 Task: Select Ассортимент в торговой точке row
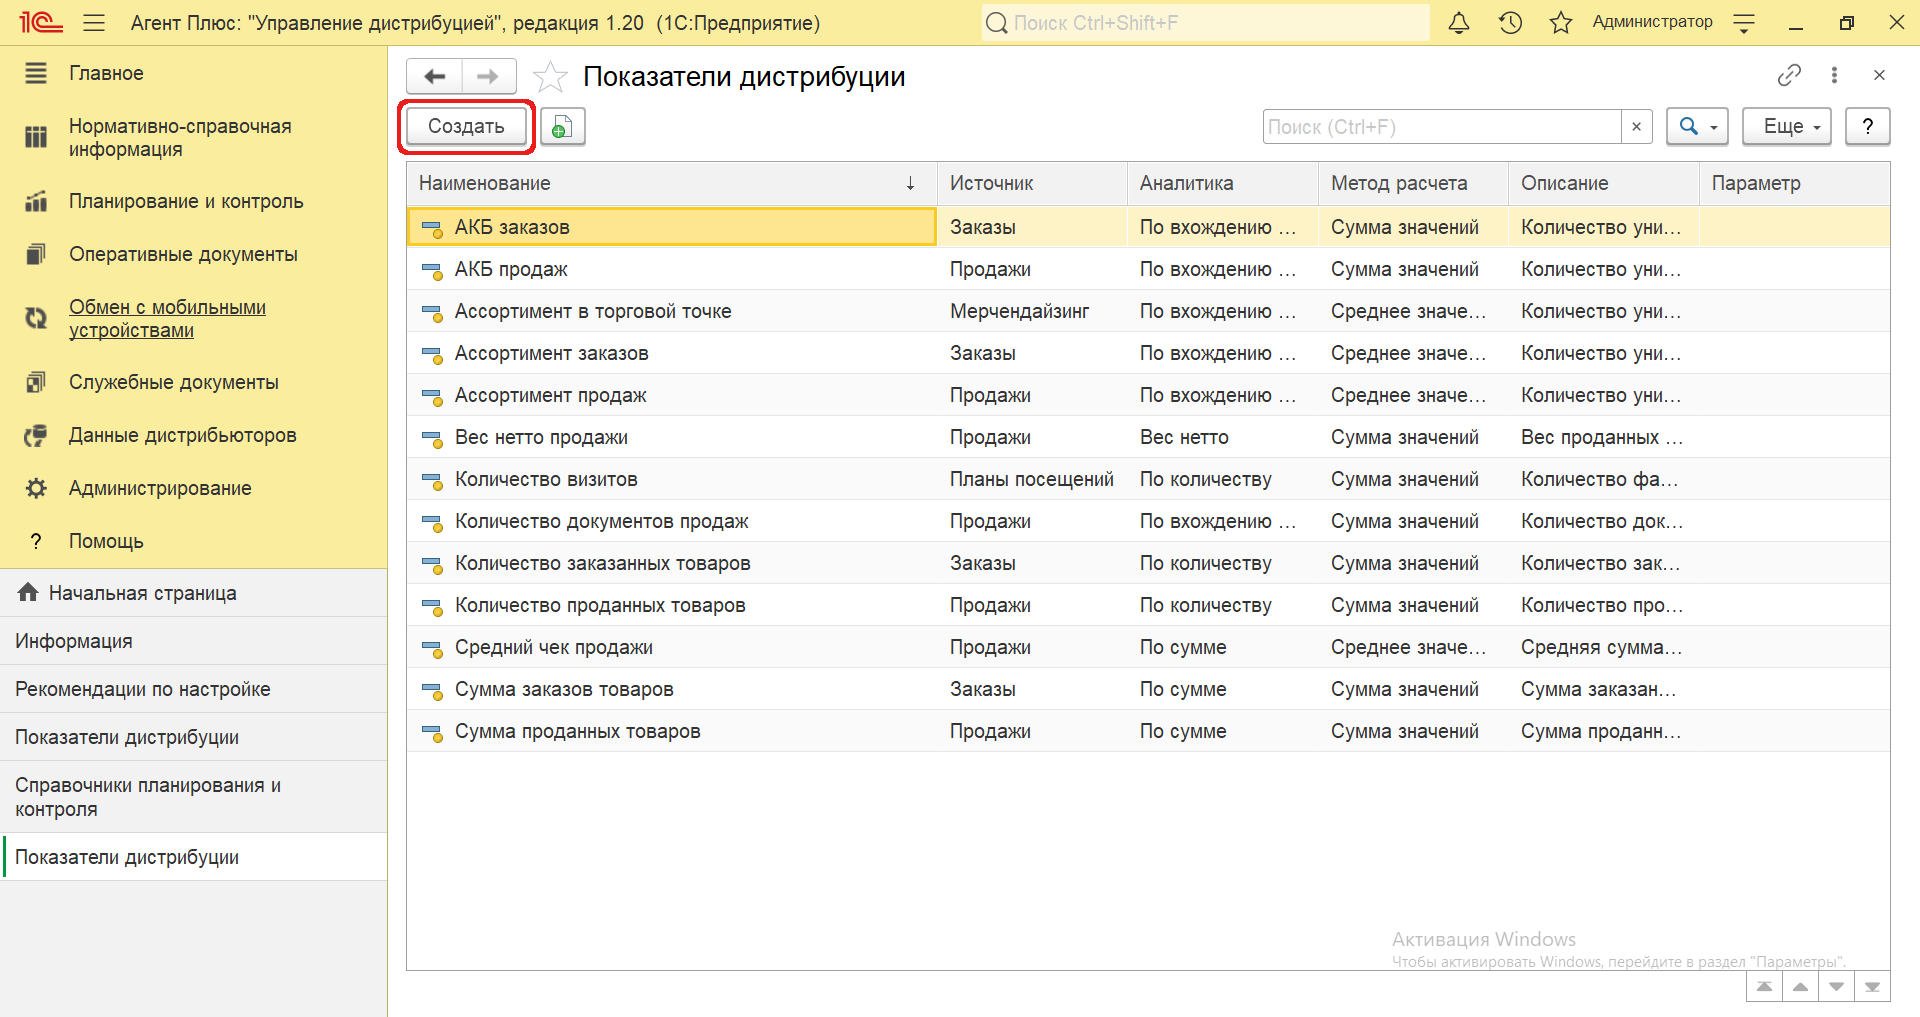coord(1148,311)
